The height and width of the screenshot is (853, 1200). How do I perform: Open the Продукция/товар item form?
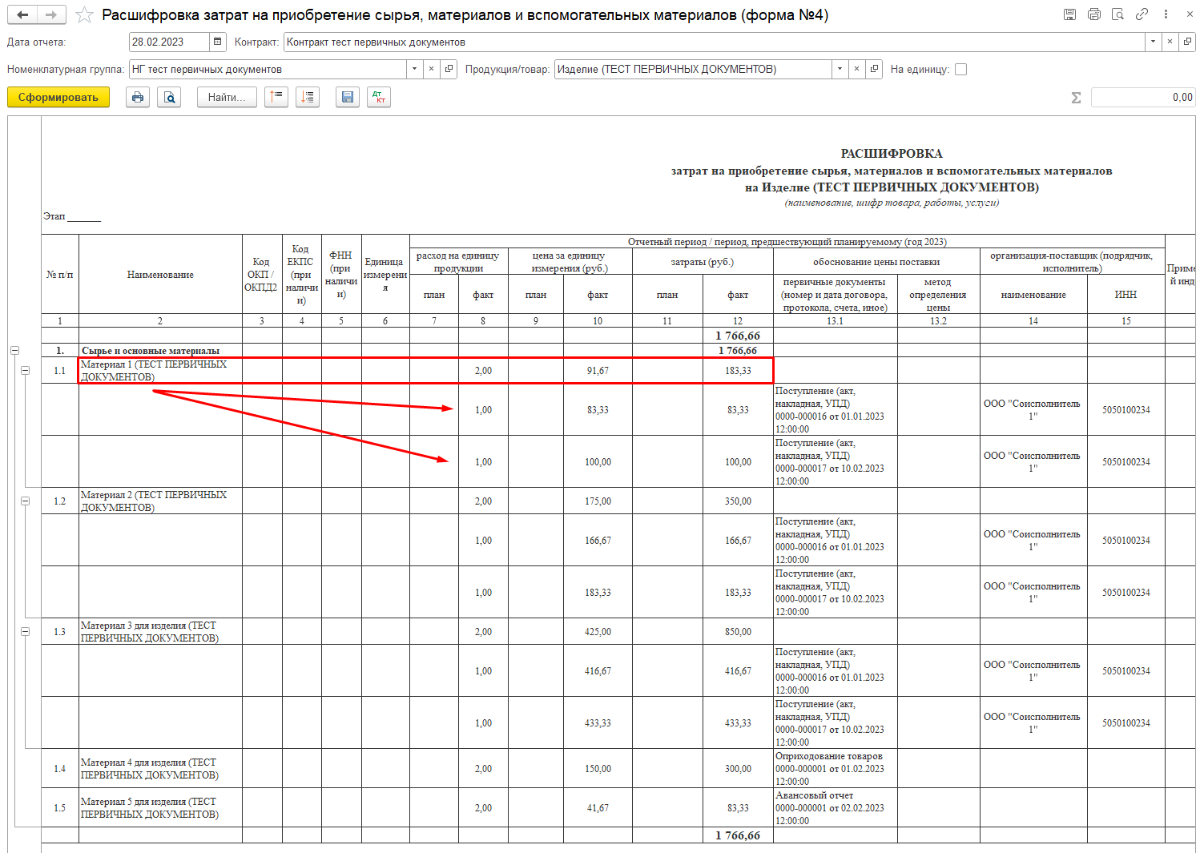click(x=875, y=69)
